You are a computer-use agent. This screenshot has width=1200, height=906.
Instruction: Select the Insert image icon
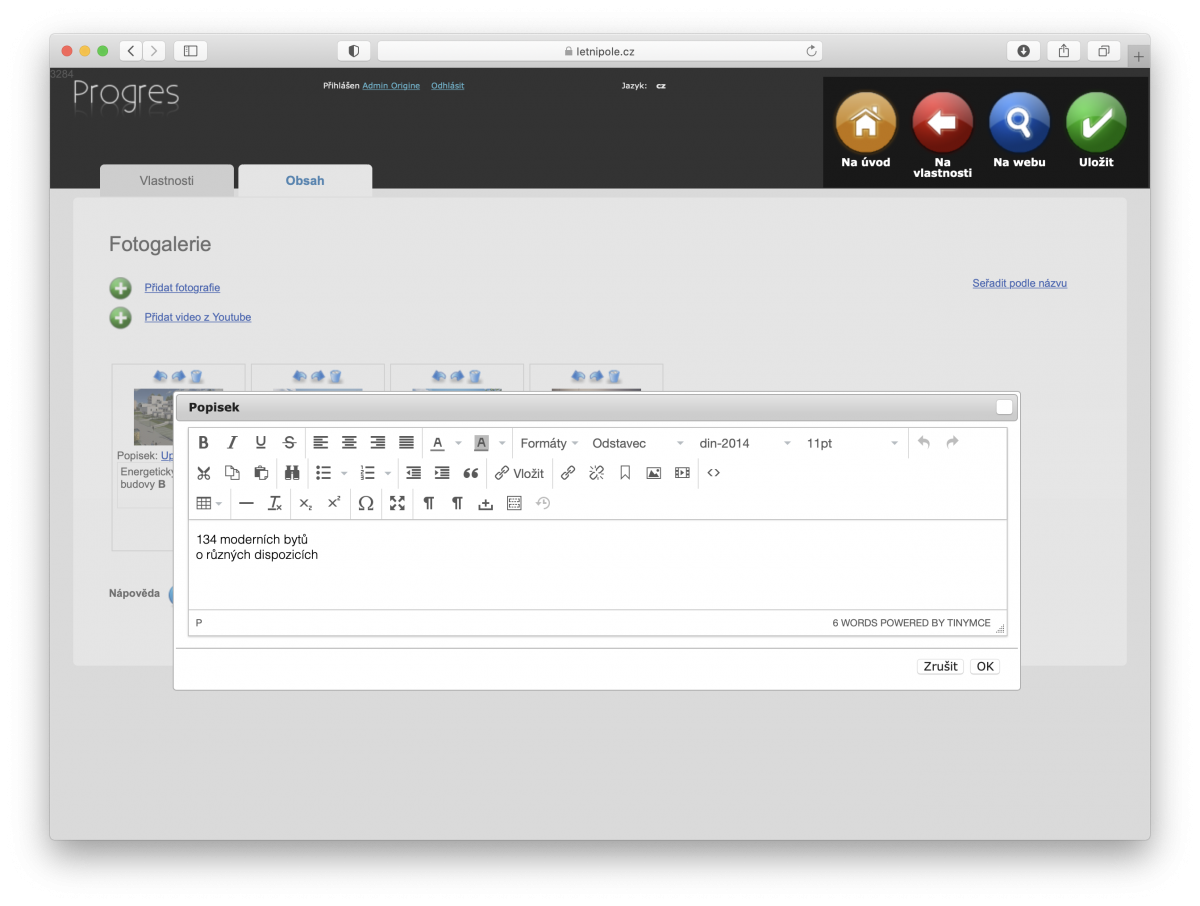(653, 472)
